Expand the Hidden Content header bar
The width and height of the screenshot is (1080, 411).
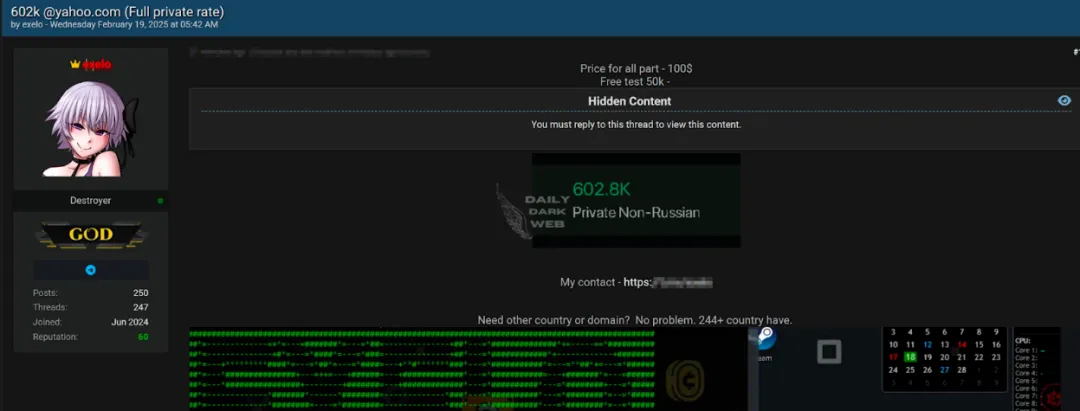[629, 101]
